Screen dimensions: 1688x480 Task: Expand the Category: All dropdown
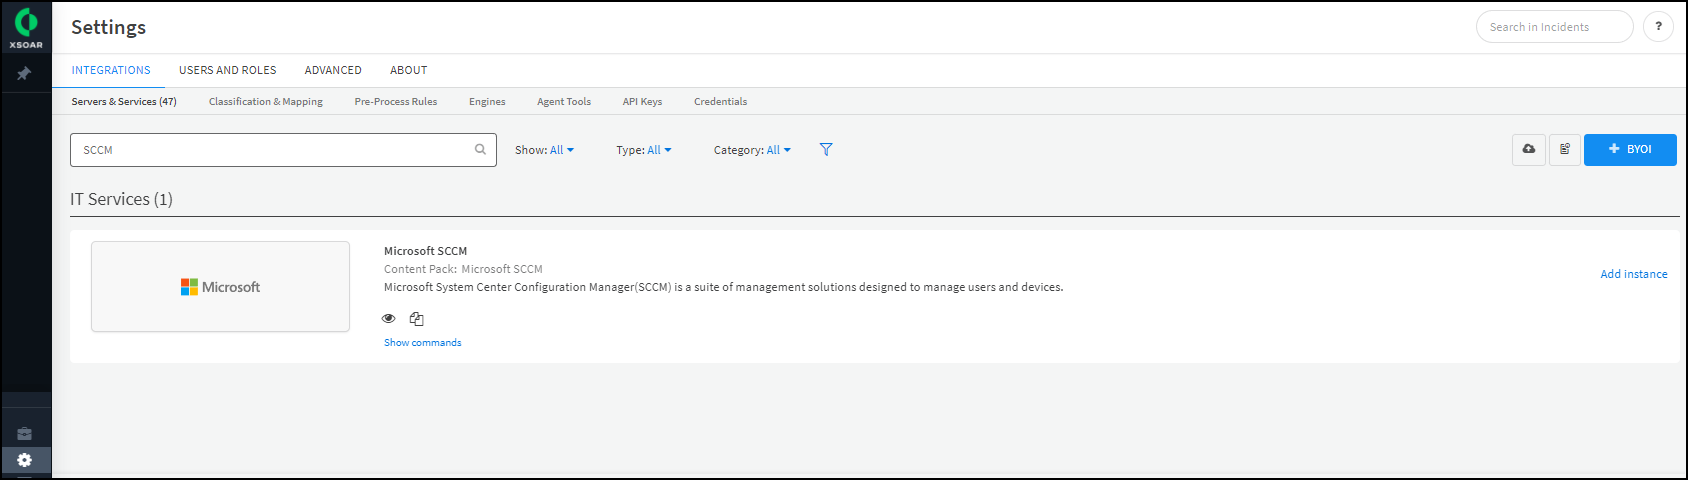[752, 150]
